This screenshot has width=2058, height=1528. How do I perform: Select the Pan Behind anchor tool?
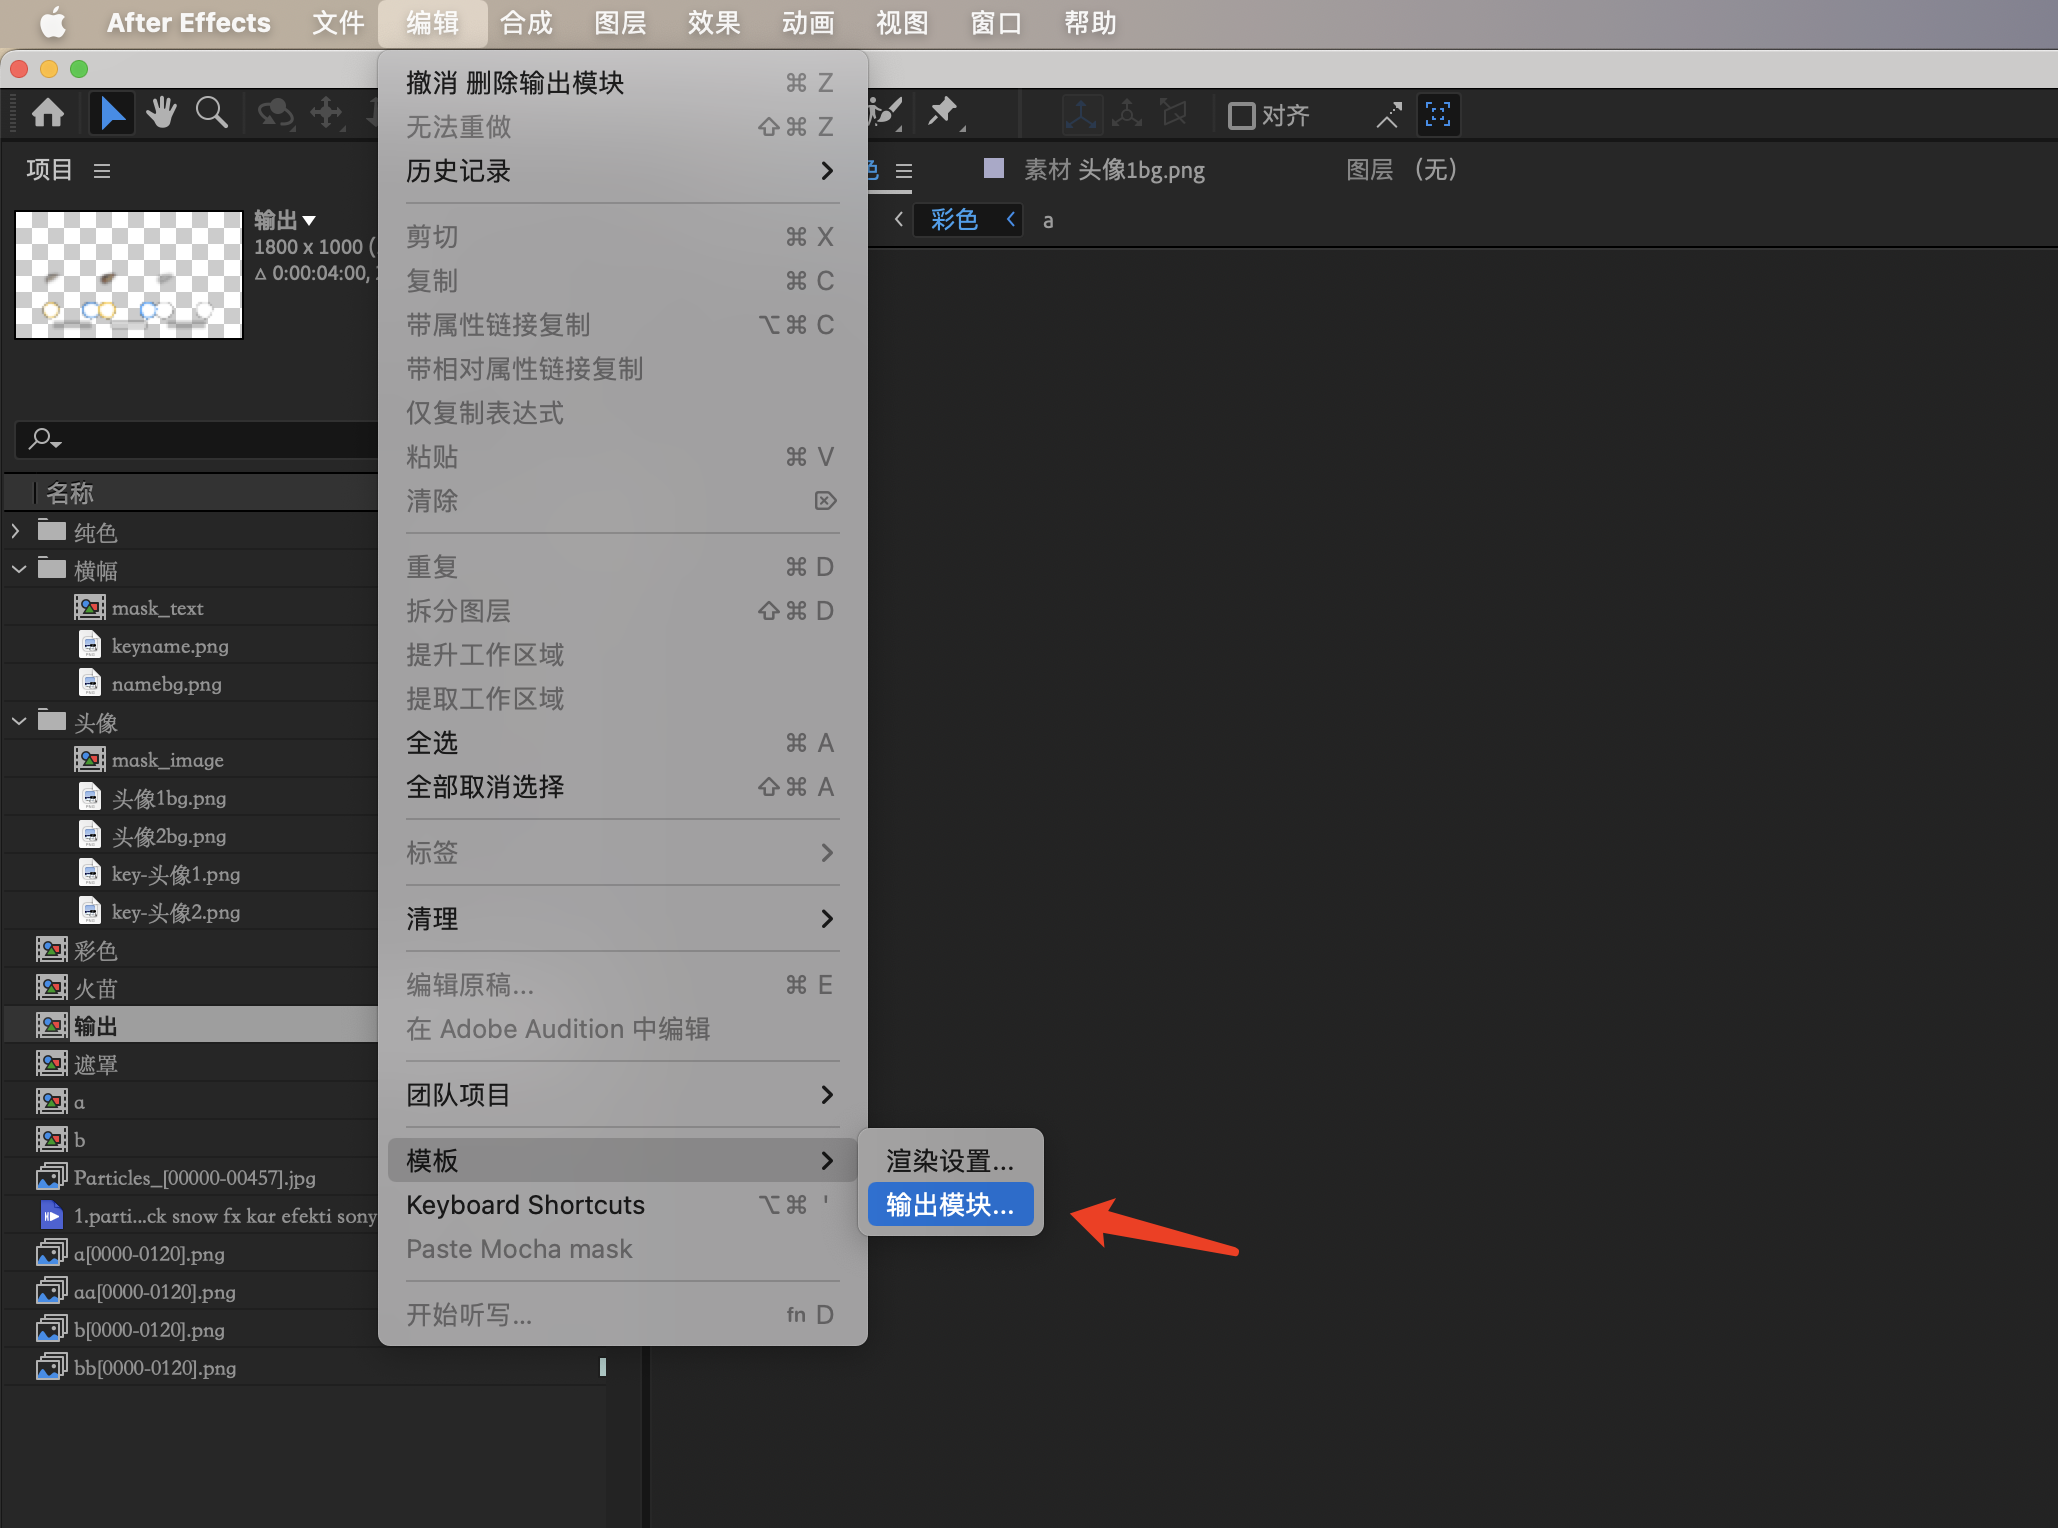click(x=326, y=114)
